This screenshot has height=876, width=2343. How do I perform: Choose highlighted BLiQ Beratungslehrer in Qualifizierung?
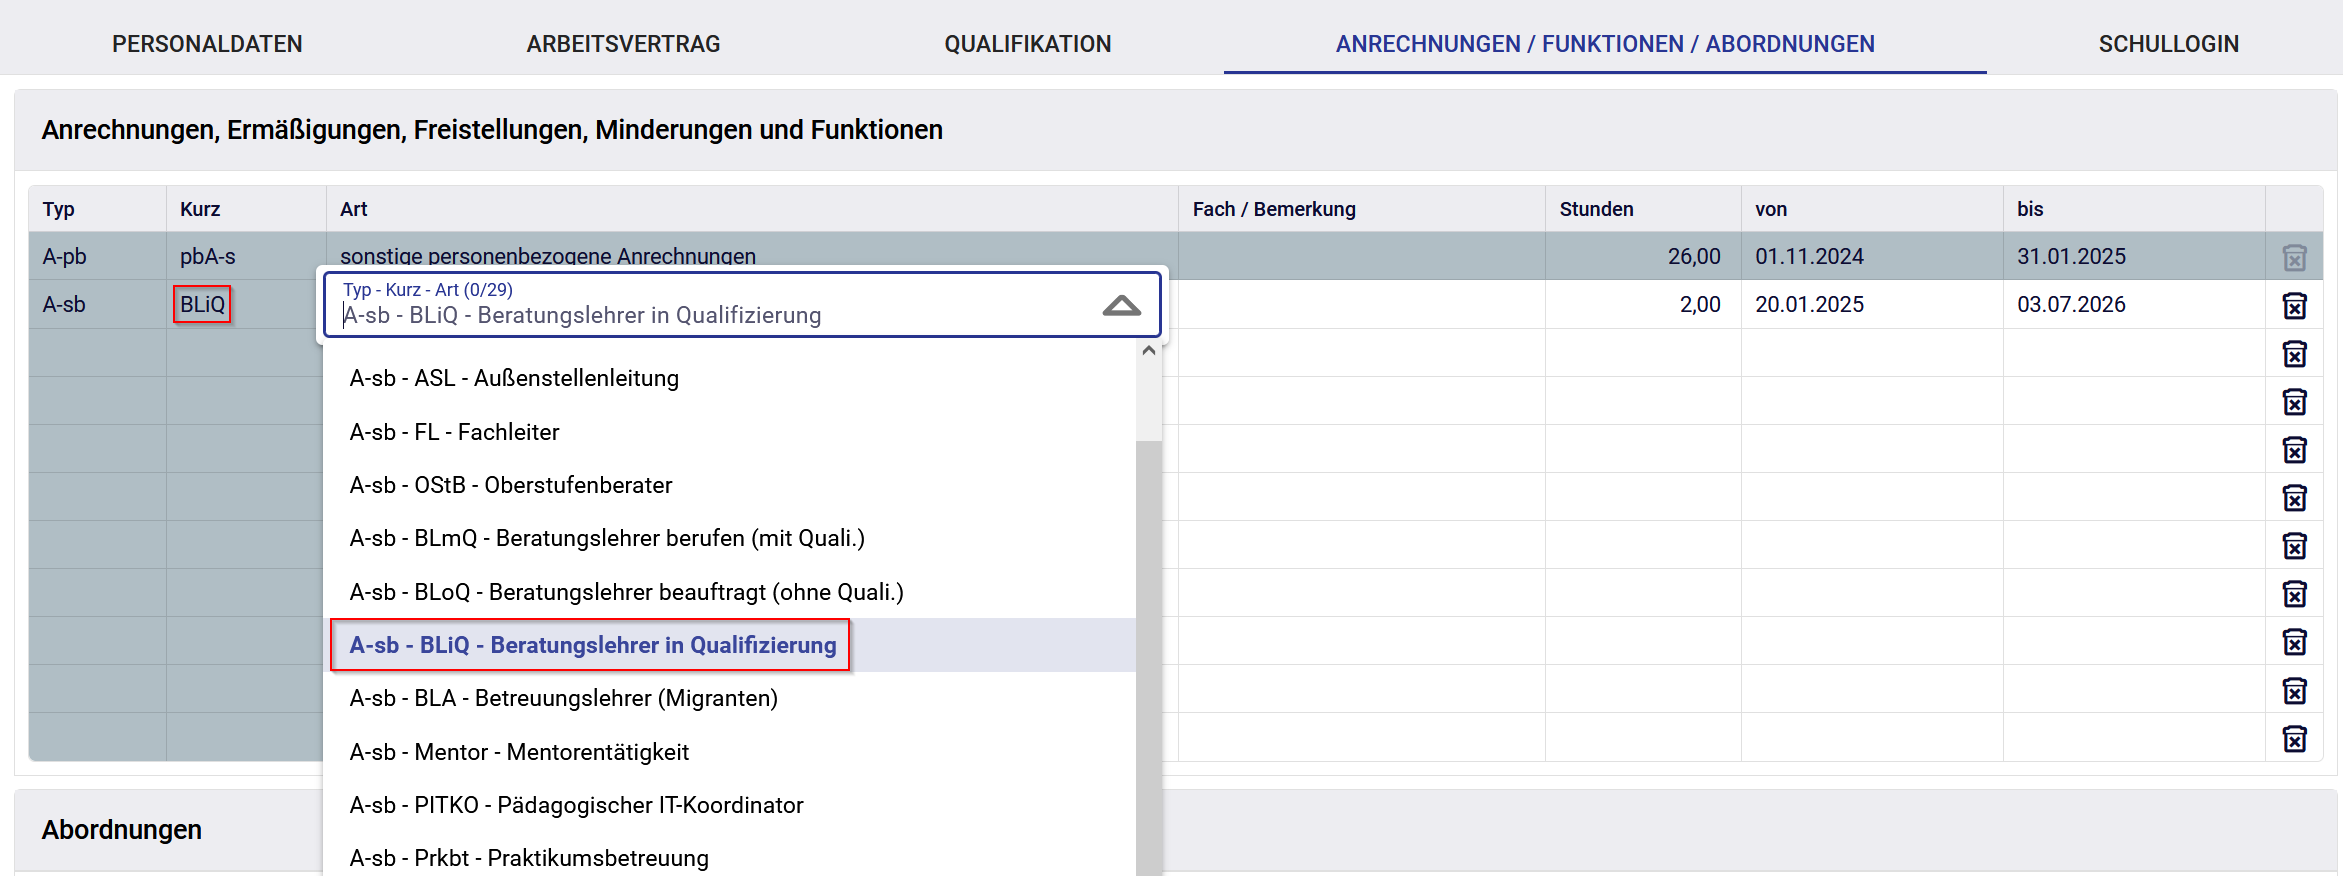click(592, 645)
